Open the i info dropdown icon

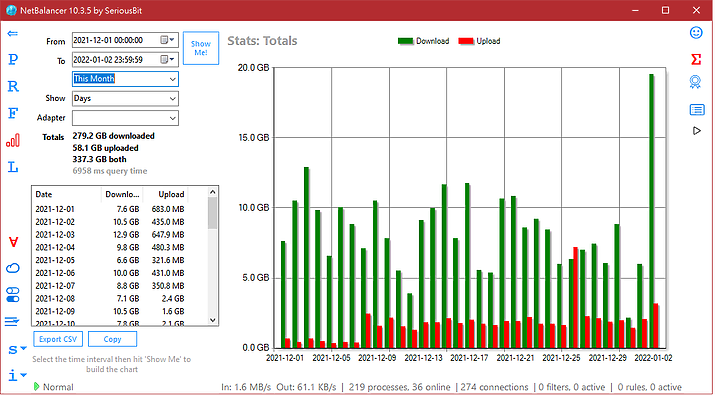(17, 376)
